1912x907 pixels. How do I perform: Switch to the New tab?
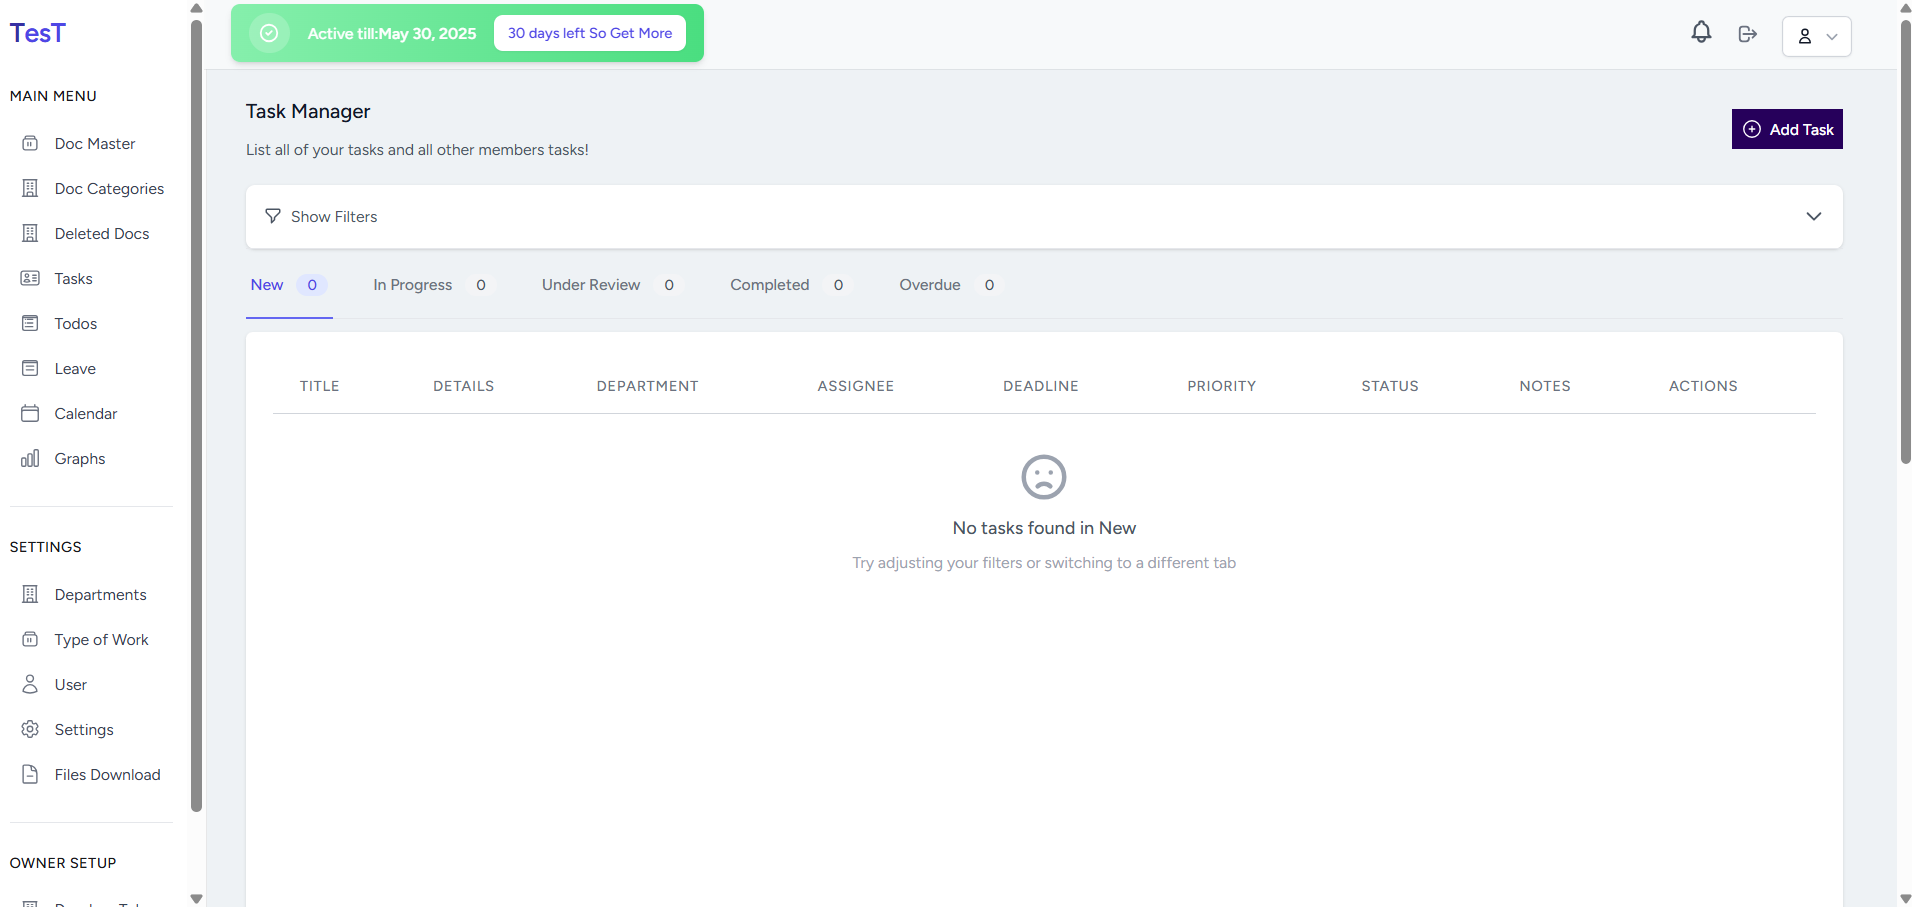coord(289,285)
